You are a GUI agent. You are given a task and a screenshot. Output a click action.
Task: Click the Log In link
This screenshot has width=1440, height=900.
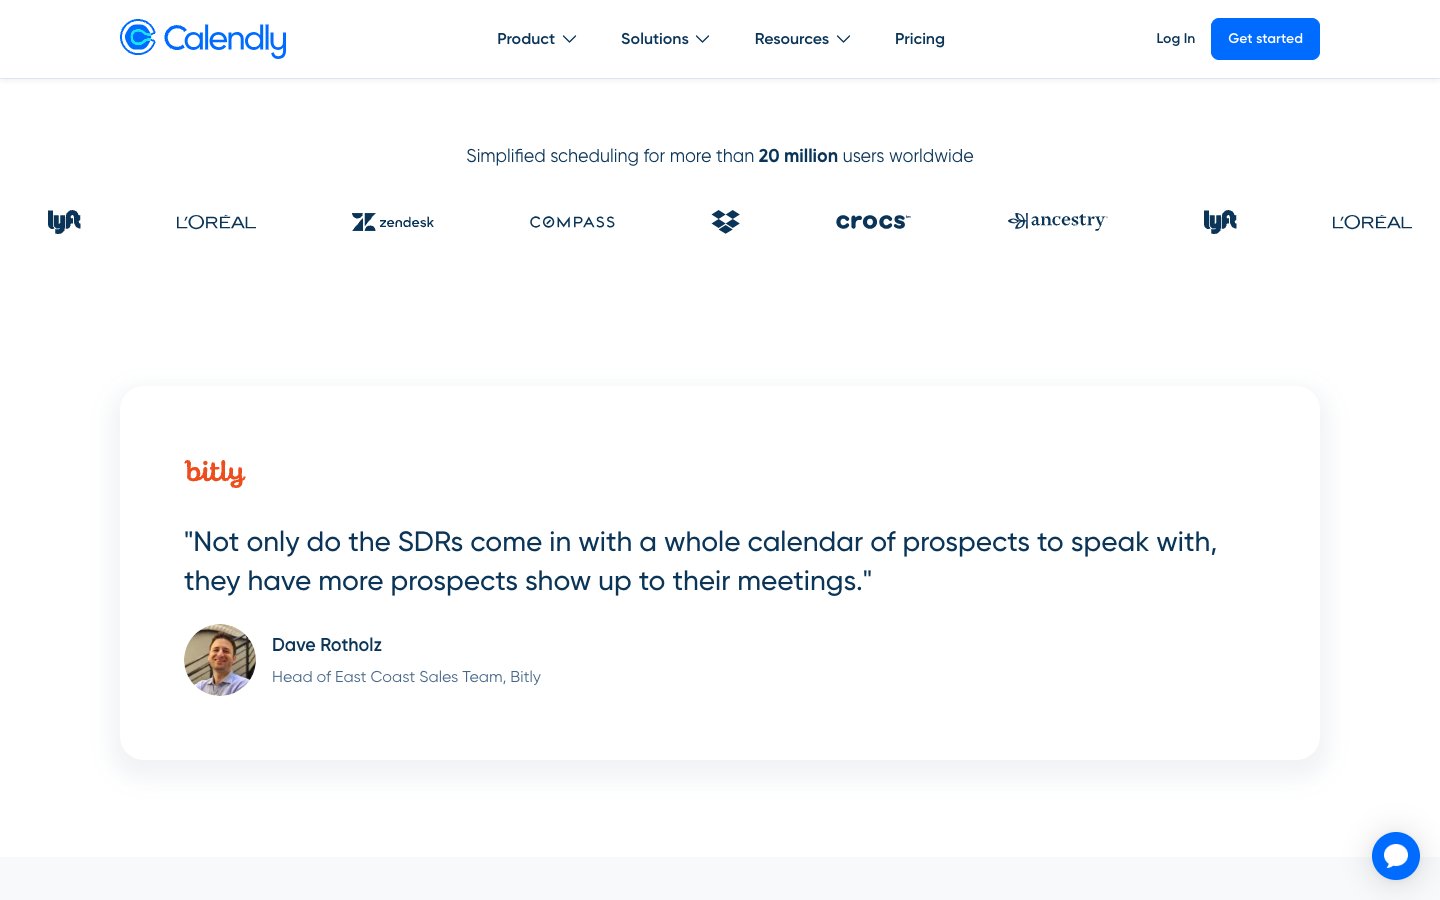tap(1175, 39)
